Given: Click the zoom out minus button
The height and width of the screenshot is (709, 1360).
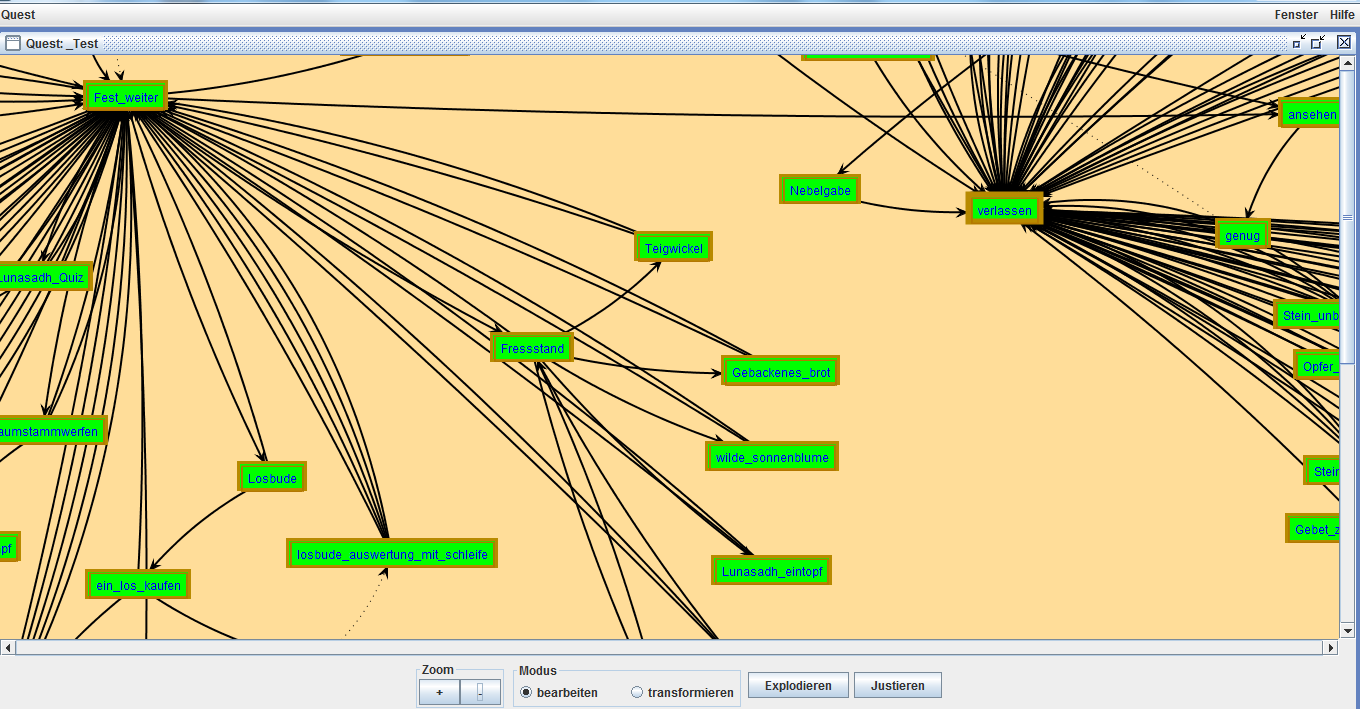Looking at the screenshot, I should pyautogui.click(x=480, y=692).
